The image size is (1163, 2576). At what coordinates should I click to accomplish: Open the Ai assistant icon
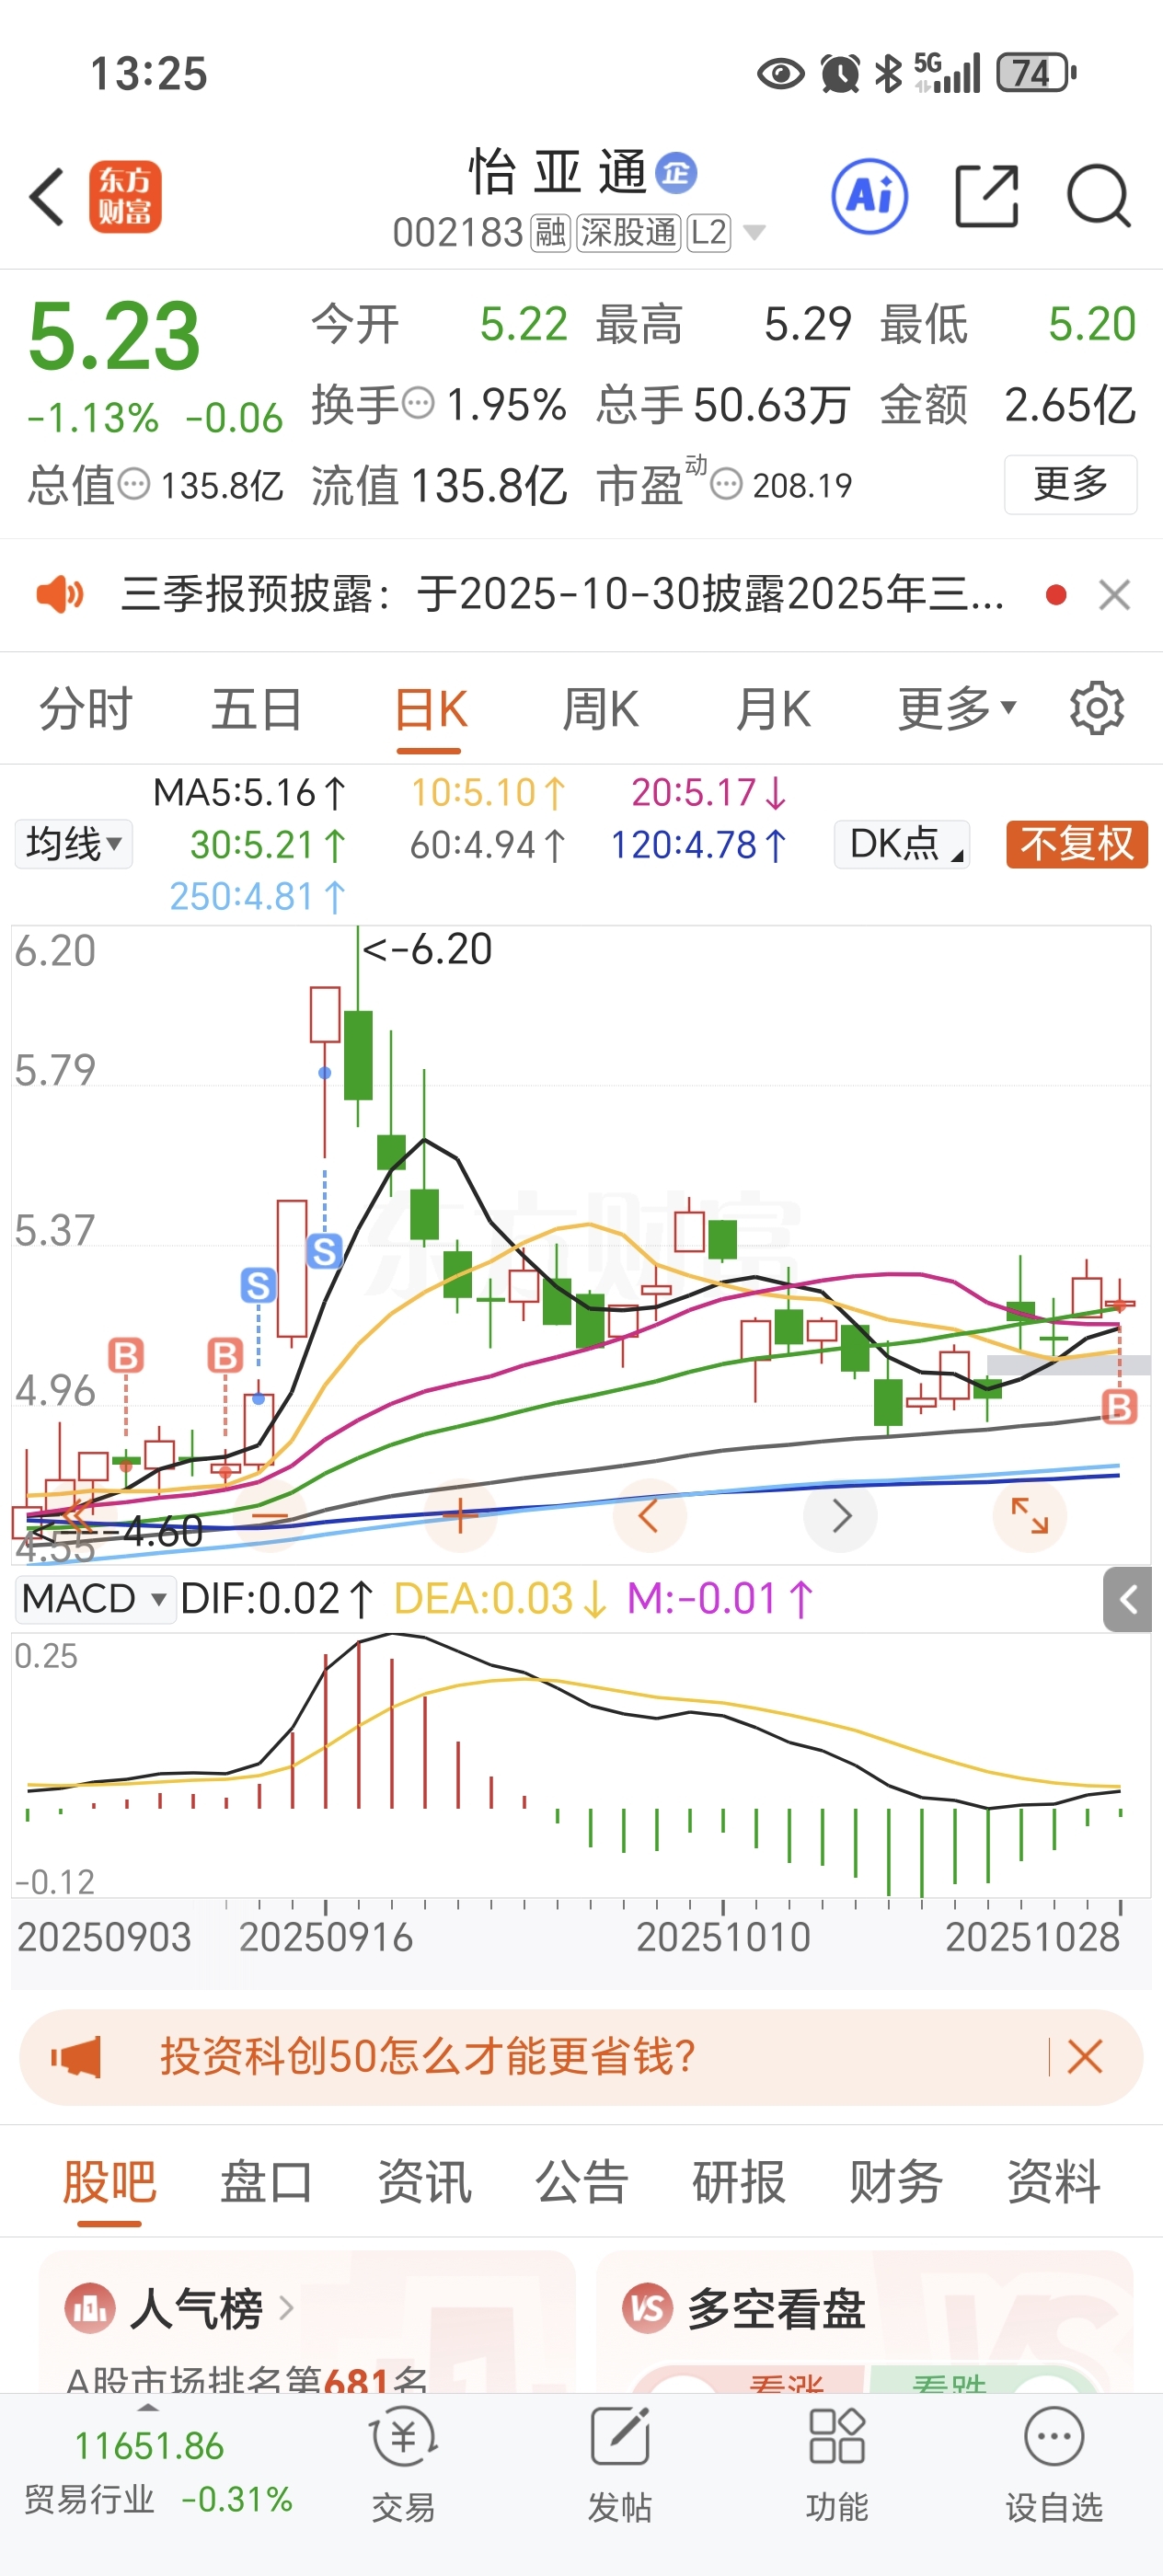[869, 197]
